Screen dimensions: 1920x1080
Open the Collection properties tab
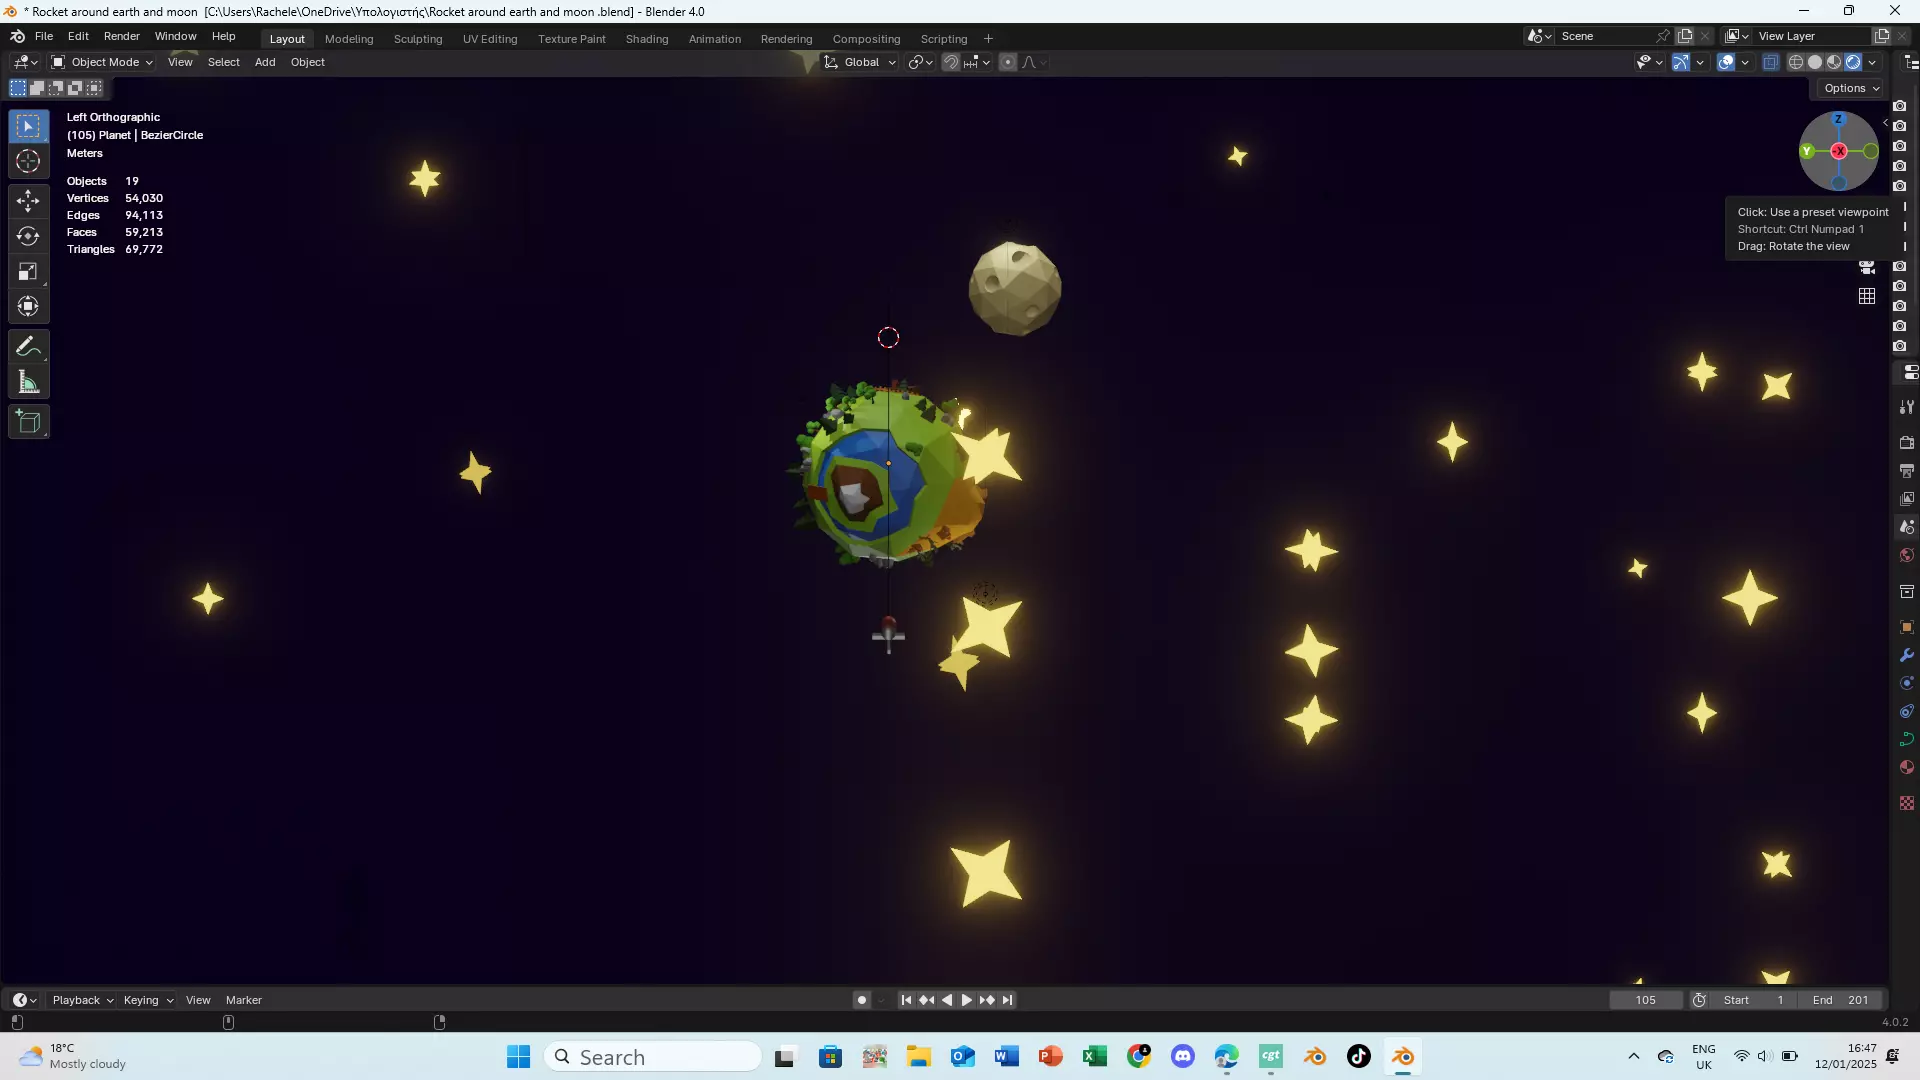(x=1907, y=592)
